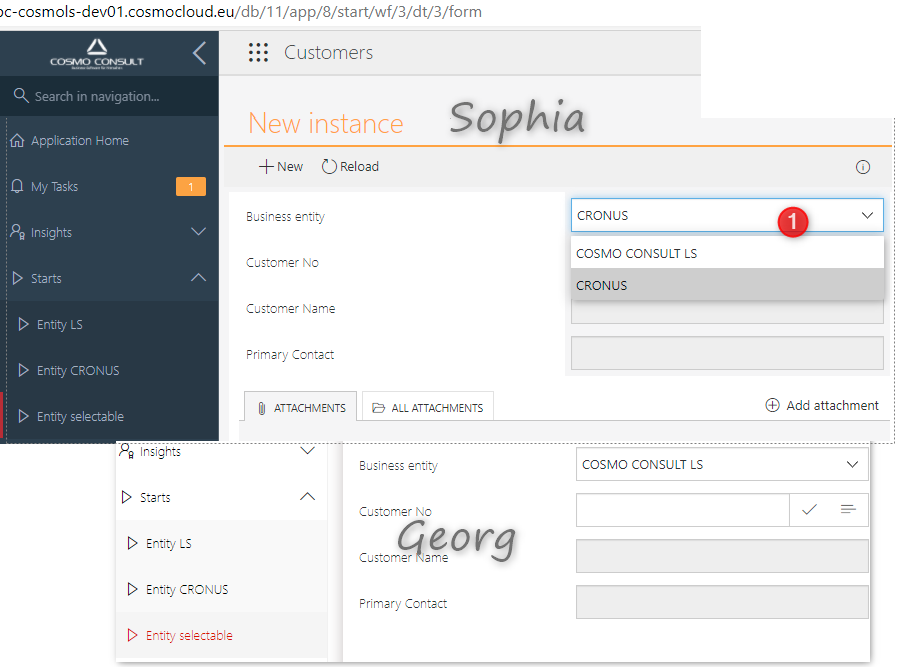The height and width of the screenshot is (667, 897).
Task: Click the Customer No label in Sophia's form
Action: coord(282,263)
